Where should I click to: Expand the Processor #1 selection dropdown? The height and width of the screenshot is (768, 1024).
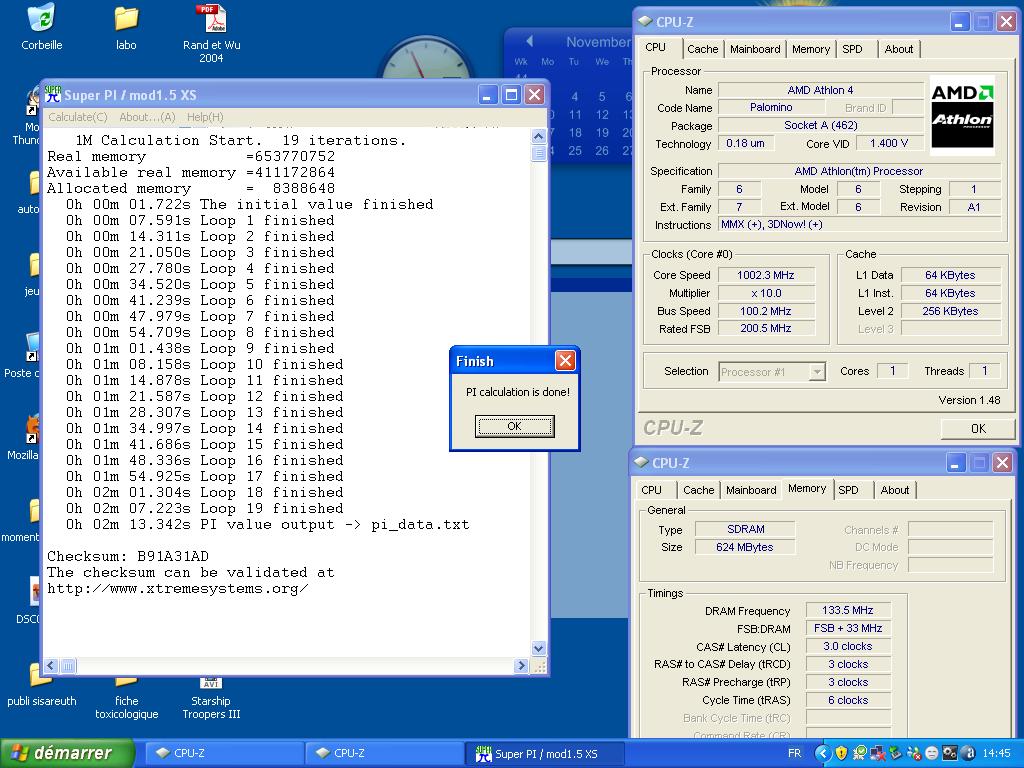(x=816, y=372)
